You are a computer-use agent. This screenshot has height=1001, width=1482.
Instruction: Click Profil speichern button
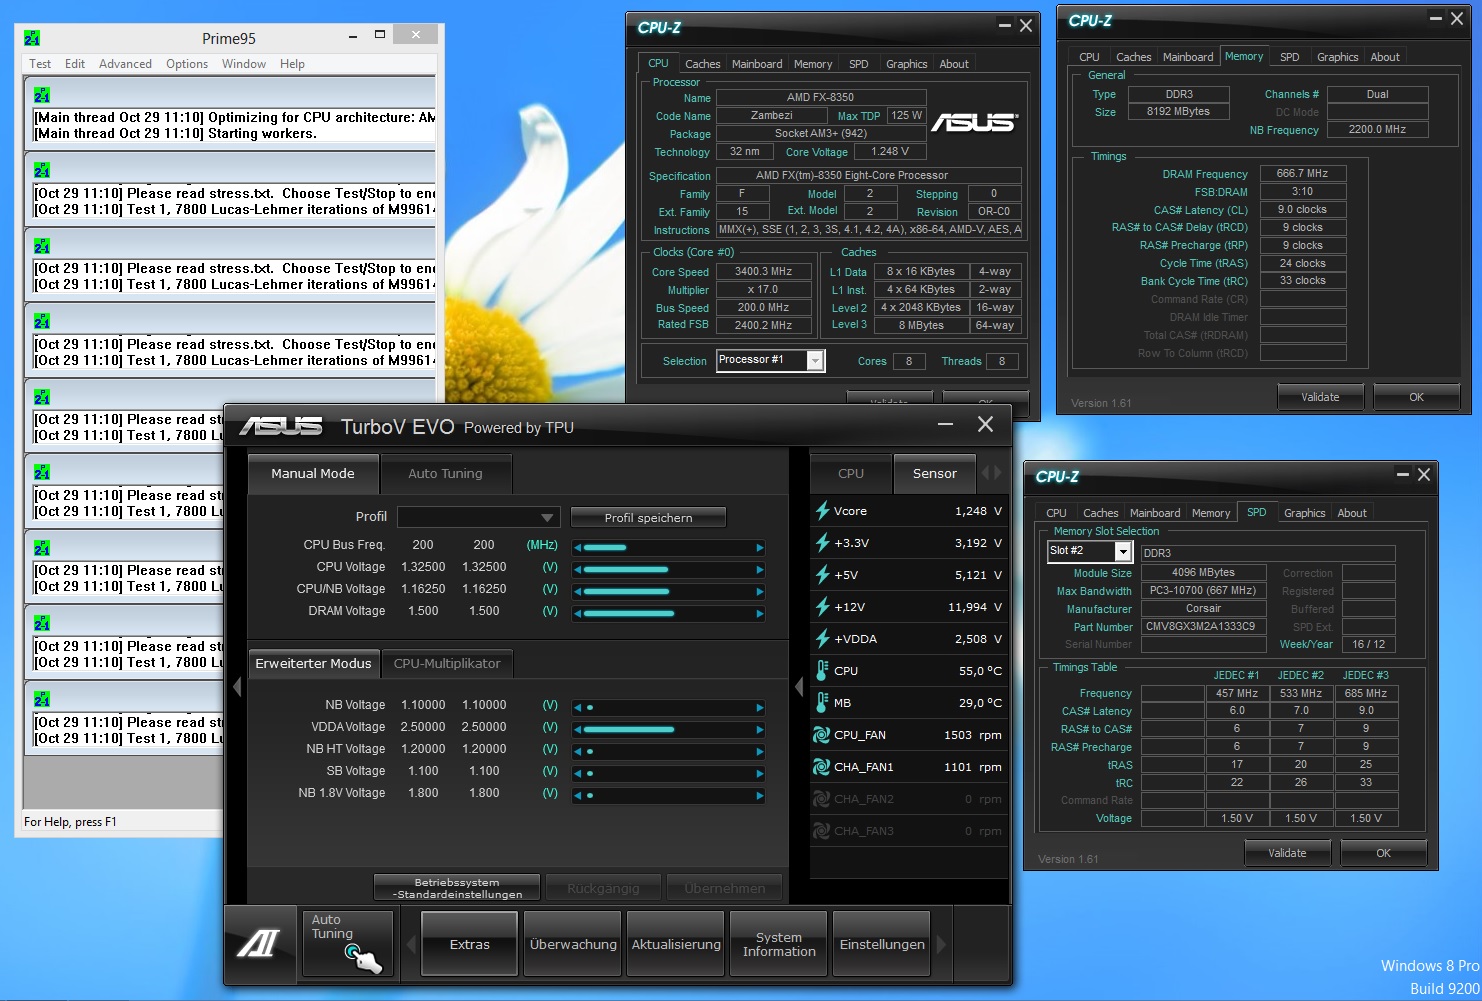pyautogui.click(x=648, y=518)
